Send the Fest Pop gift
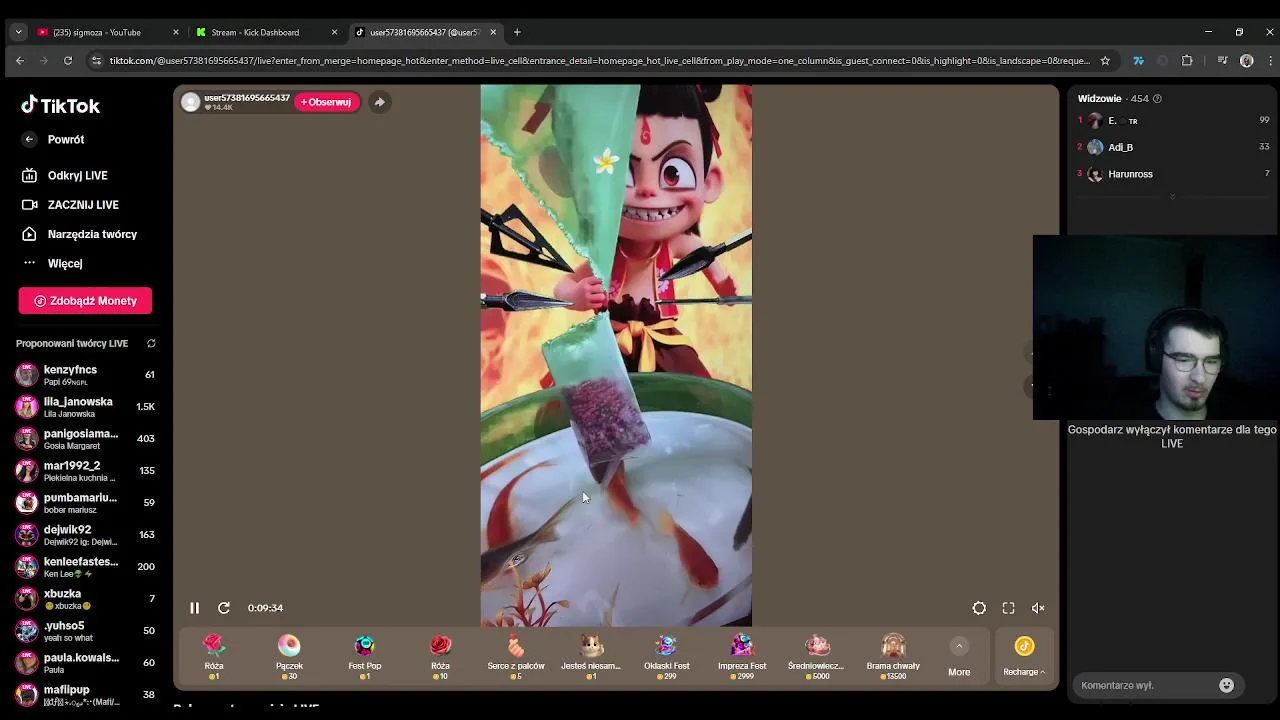Viewport: 1280px width, 720px height. coord(365,657)
